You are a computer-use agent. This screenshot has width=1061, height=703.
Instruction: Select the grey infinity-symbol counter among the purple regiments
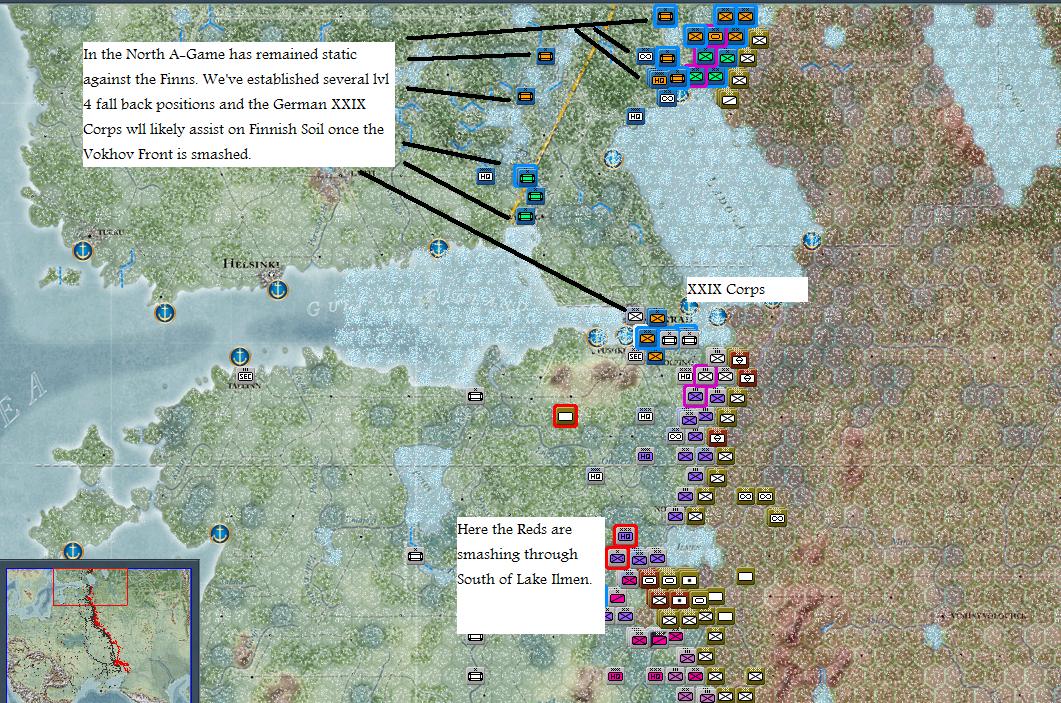pyautogui.click(x=675, y=436)
